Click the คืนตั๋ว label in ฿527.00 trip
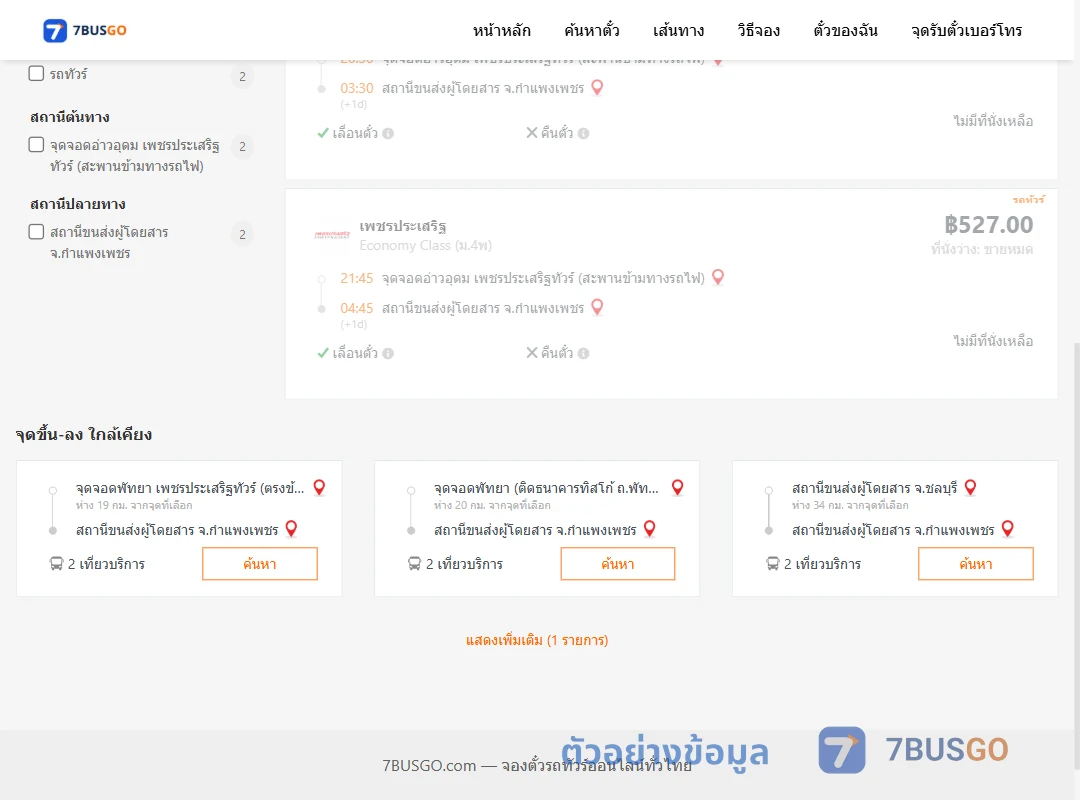 (x=557, y=353)
